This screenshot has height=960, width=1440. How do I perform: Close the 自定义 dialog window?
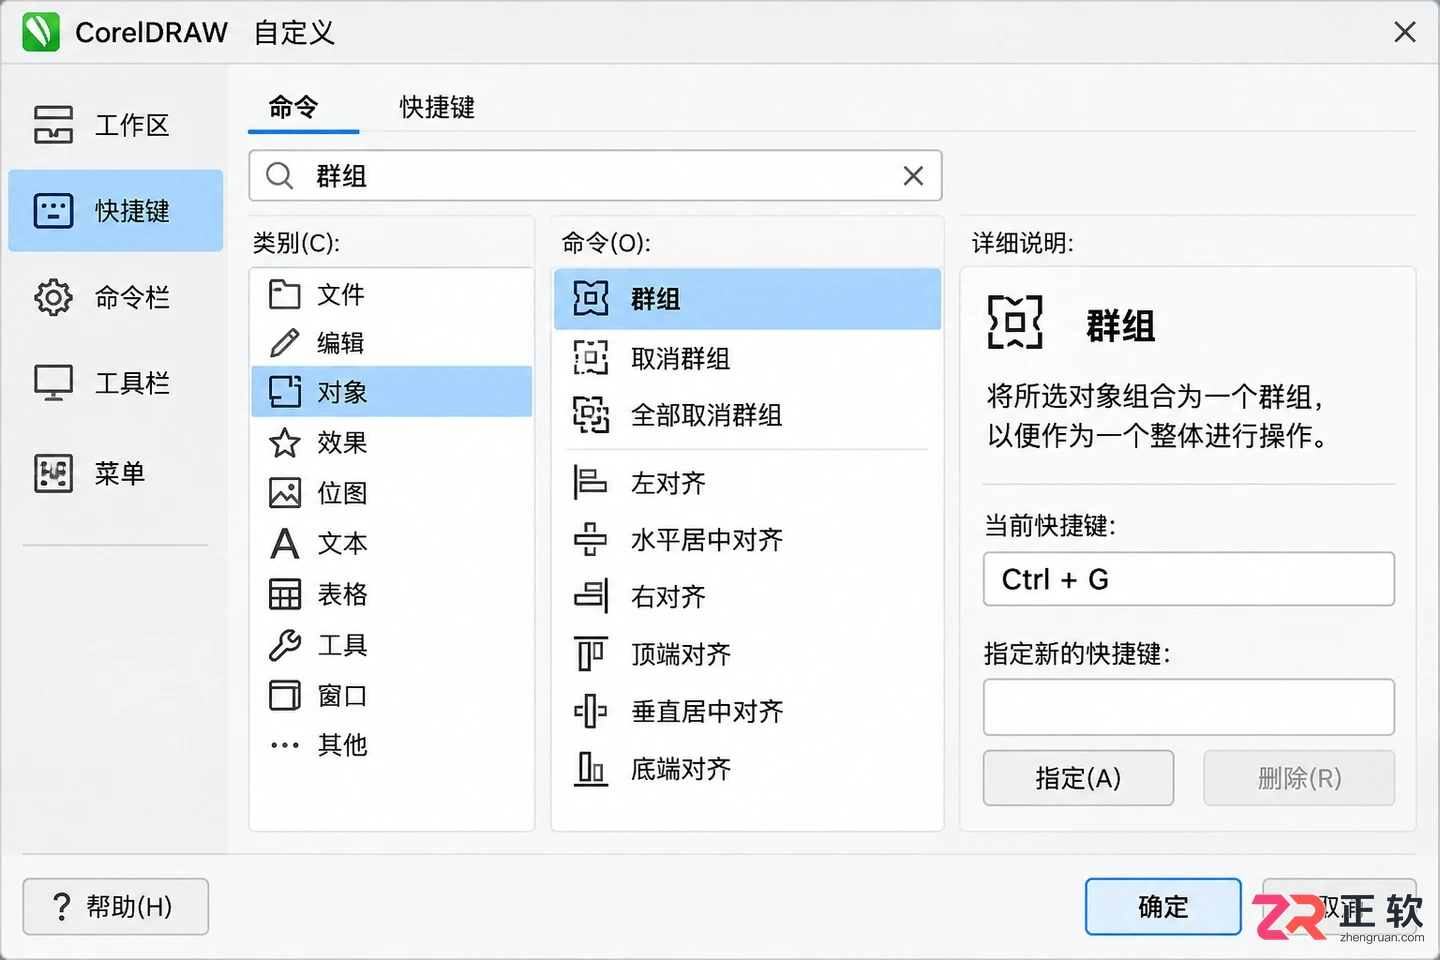[1405, 32]
